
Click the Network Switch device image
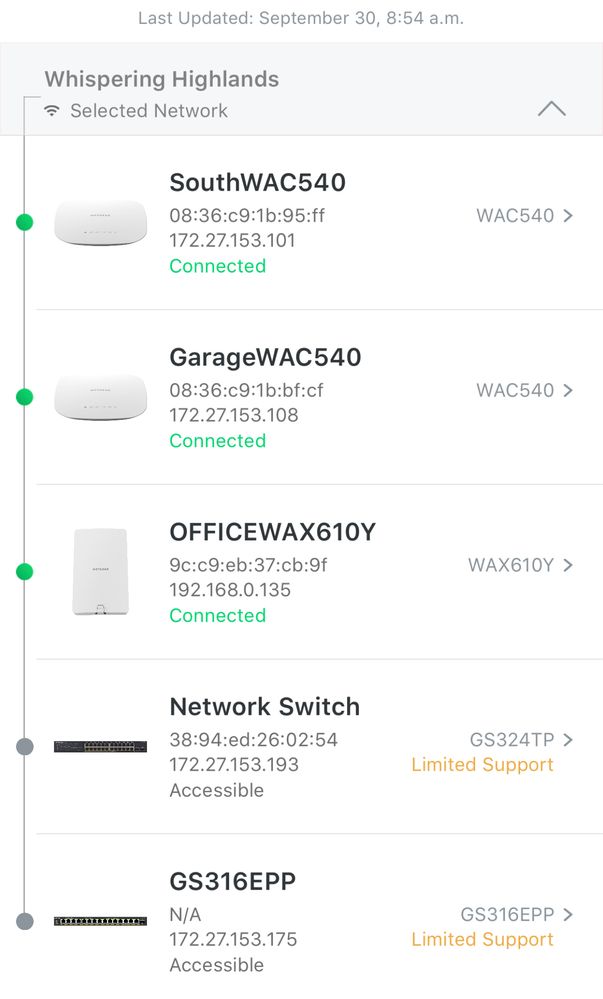pyautogui.click(x=100, y=746)
